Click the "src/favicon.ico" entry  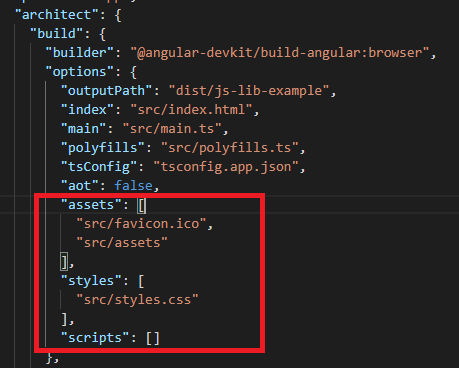click(x=141, y=224)
